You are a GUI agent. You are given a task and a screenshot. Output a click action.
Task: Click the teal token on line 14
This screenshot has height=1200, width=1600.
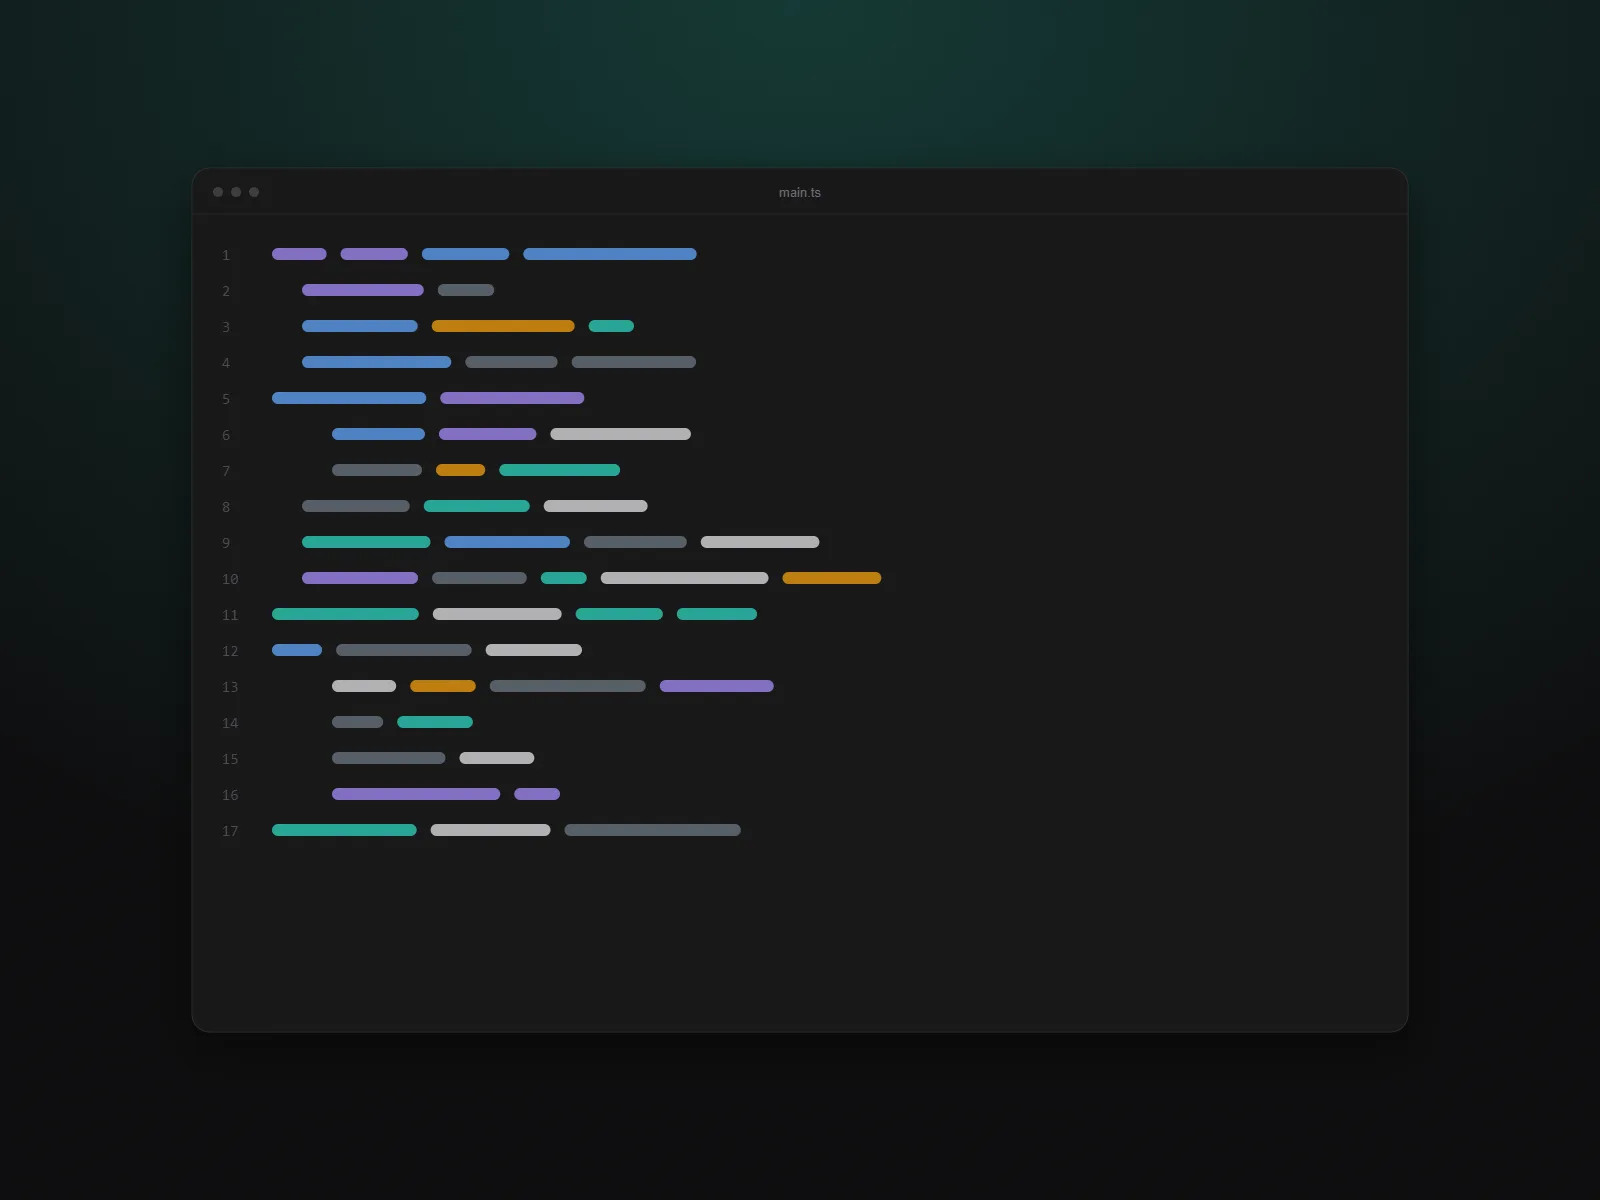[435, 722]
